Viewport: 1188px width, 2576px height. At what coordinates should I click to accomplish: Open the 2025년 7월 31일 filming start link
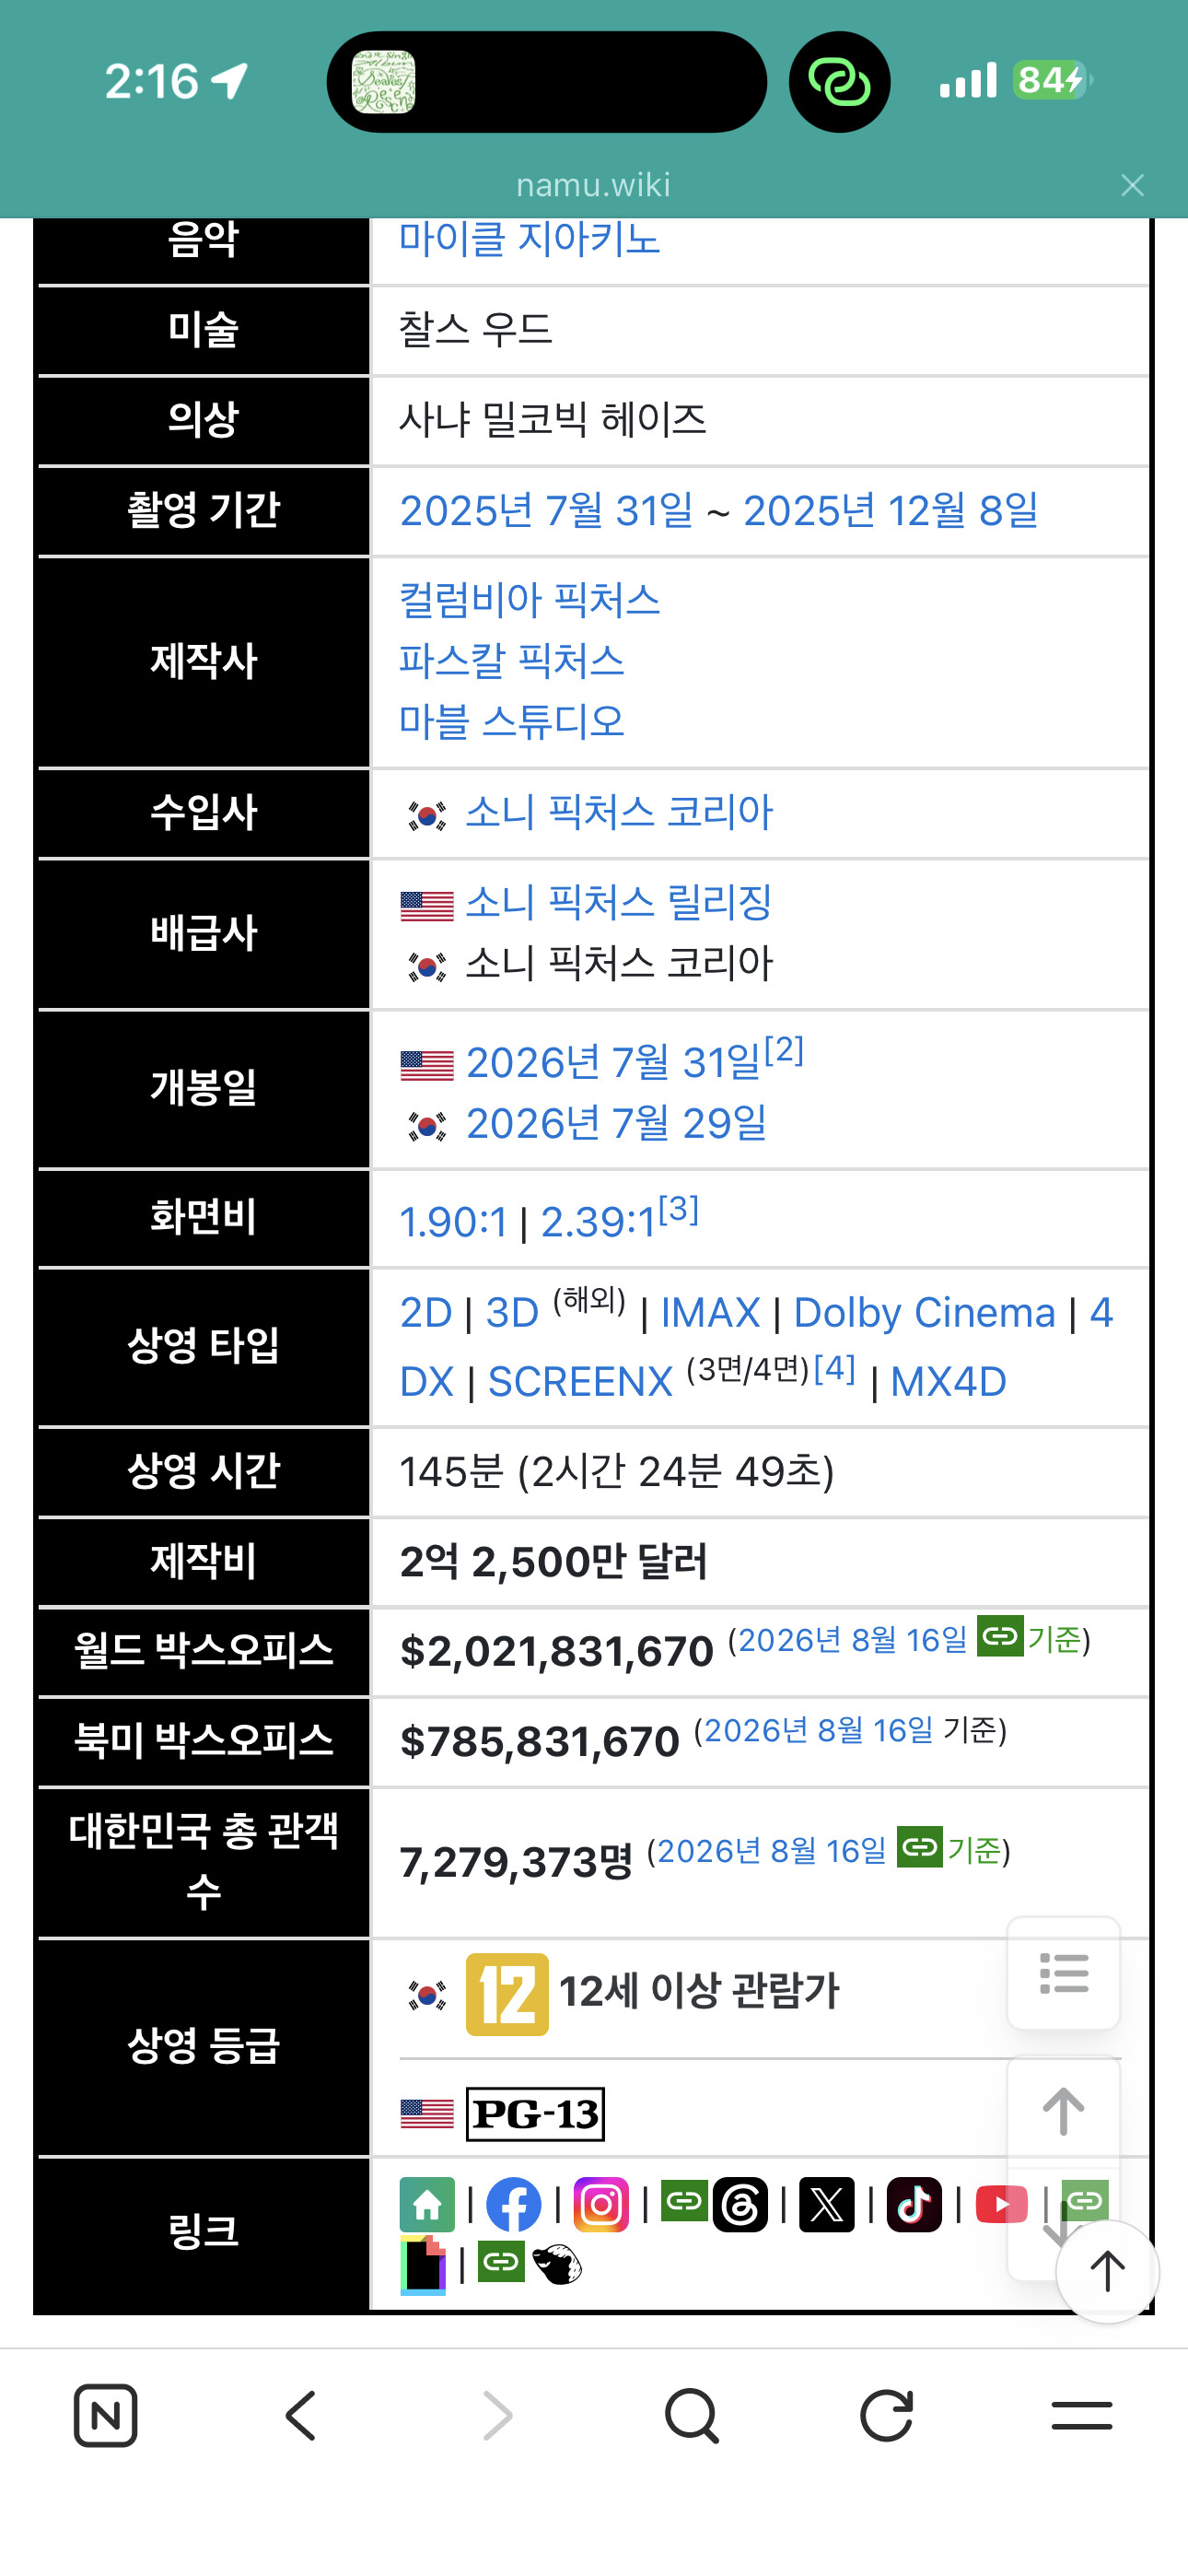(x=546, y=511)
